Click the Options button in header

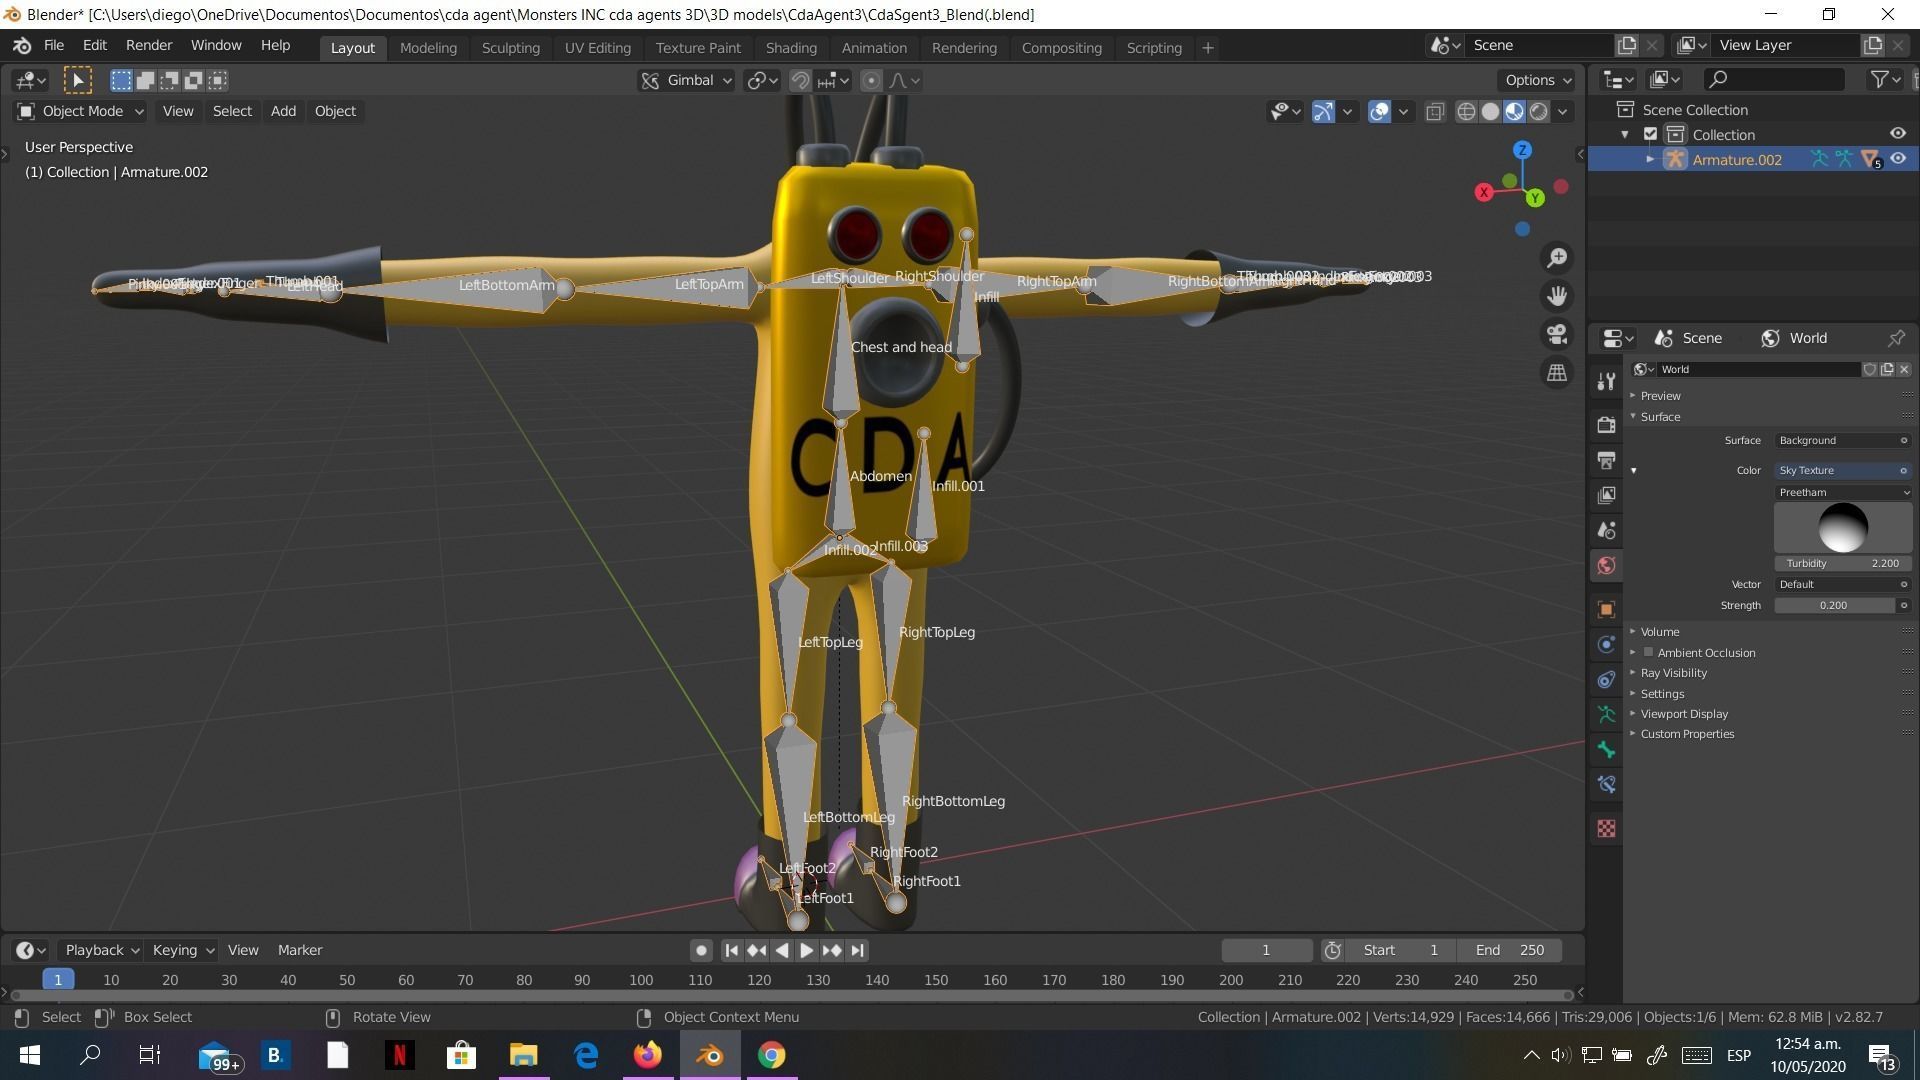tap(1537, 80)
